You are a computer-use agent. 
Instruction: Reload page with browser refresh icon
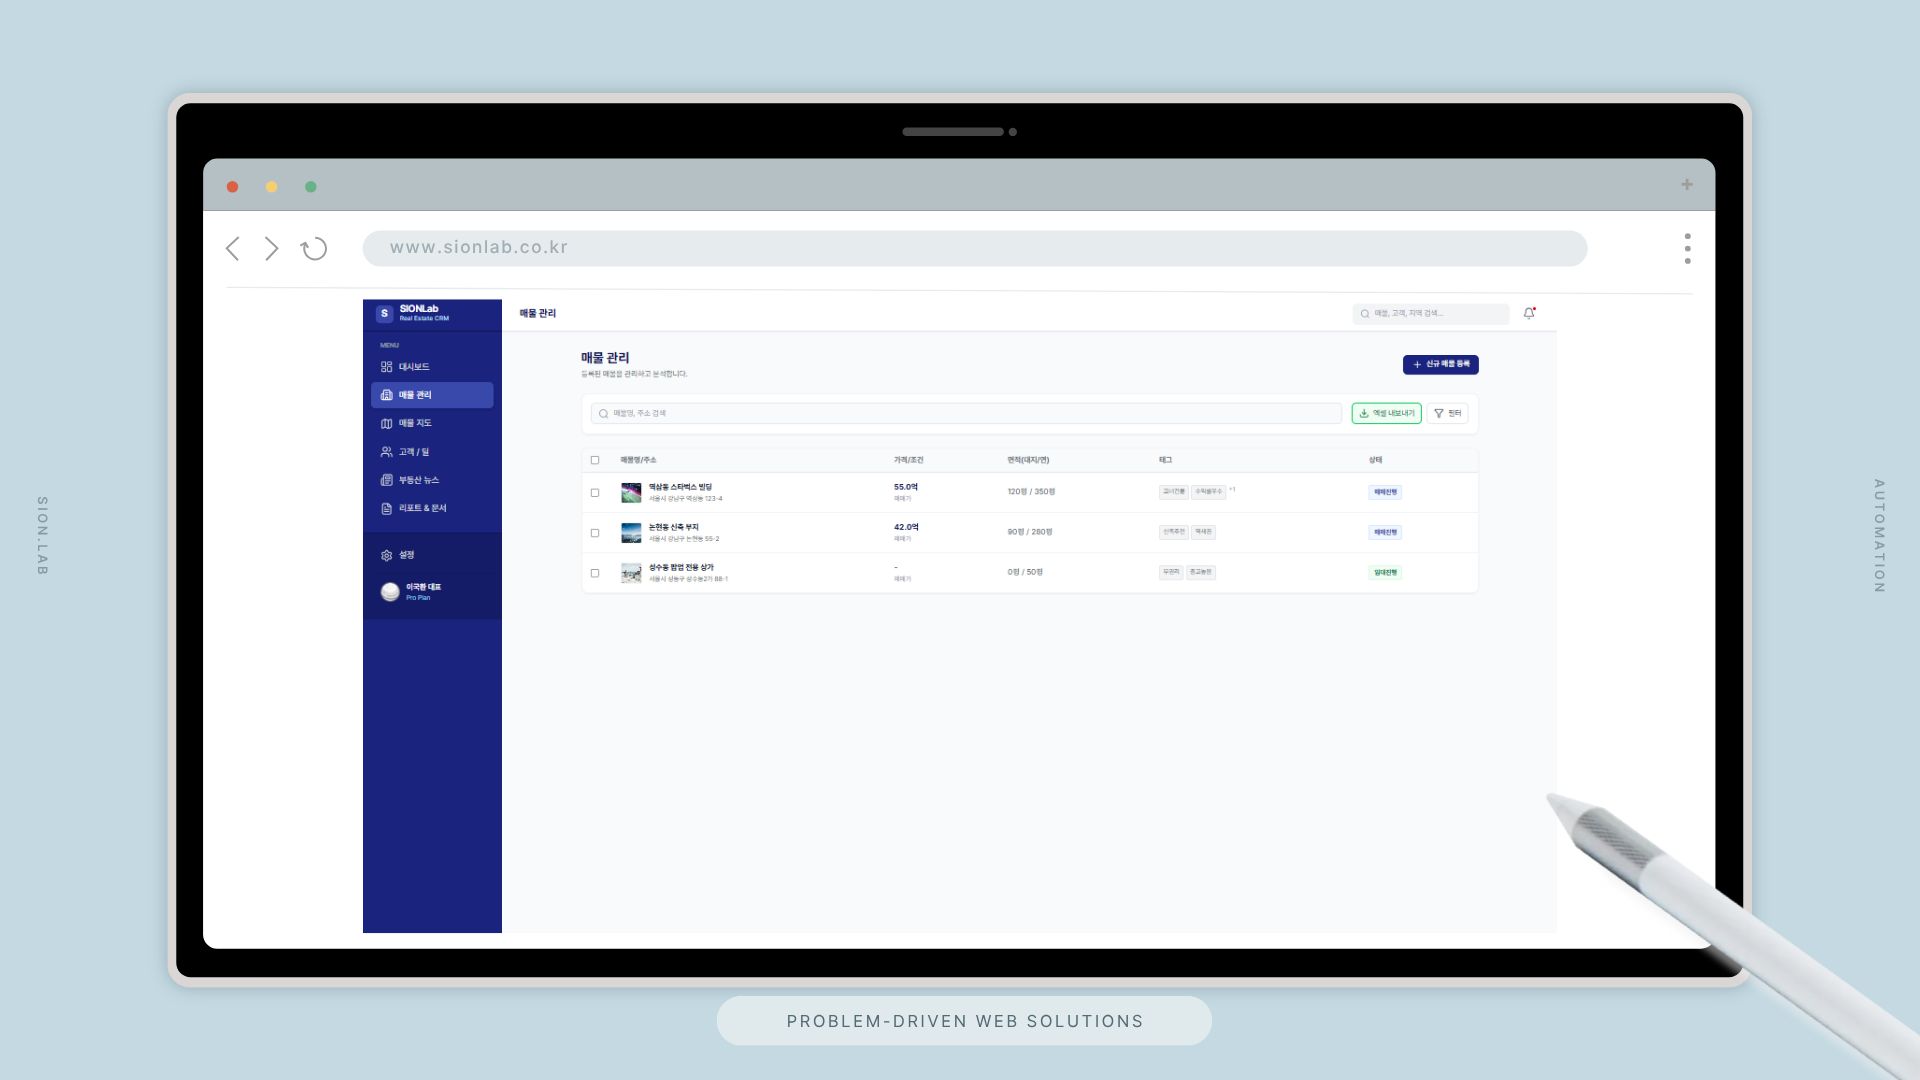314,249
